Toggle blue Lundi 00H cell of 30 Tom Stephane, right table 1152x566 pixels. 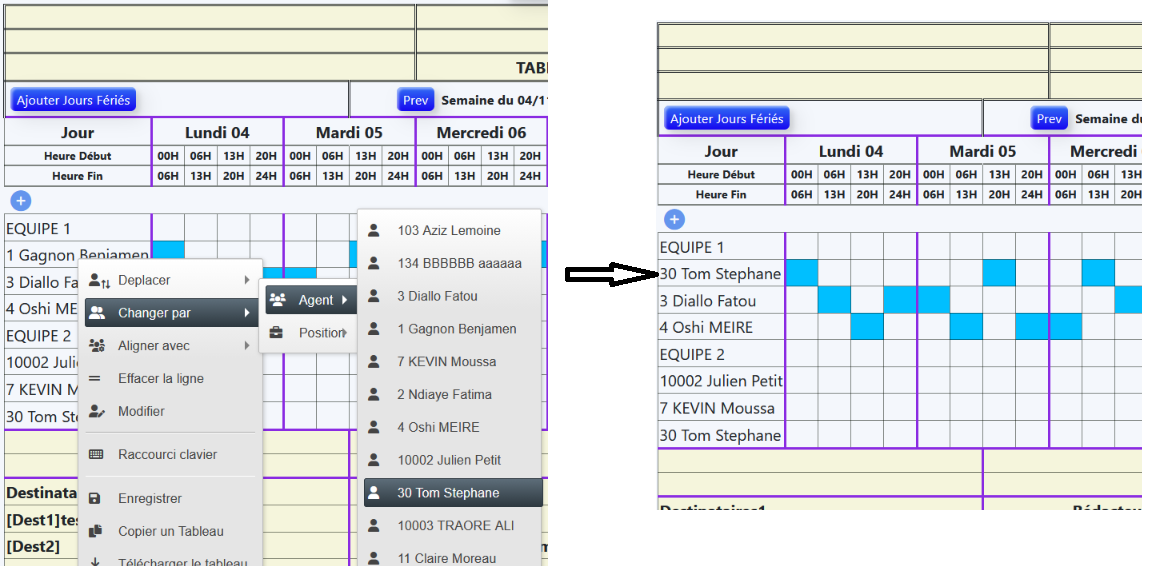[802, 273]
